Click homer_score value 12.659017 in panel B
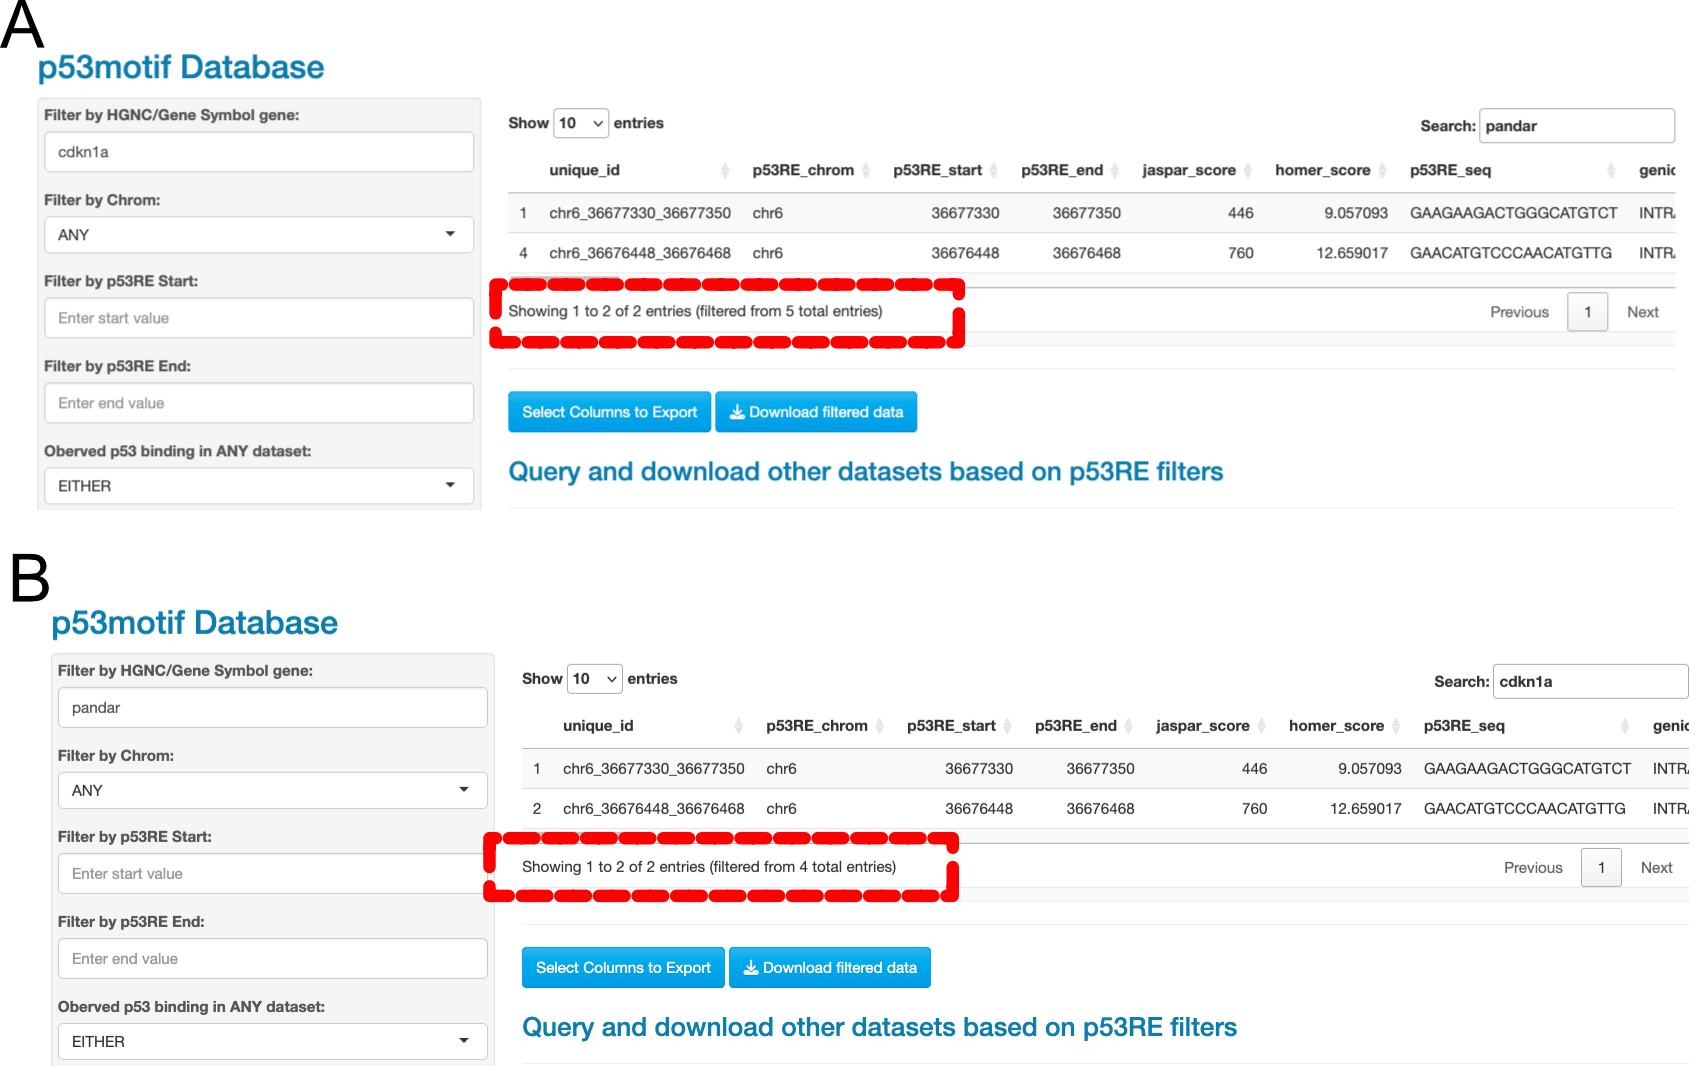 point(1366,809)
